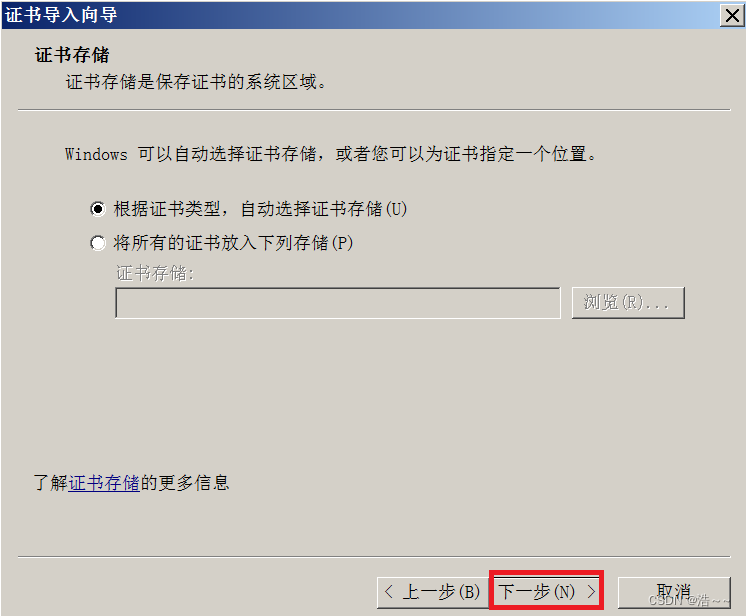Proceed with 下一步(N) button
746x616 pixels.
pyautogui.click(x=547, y=591)
